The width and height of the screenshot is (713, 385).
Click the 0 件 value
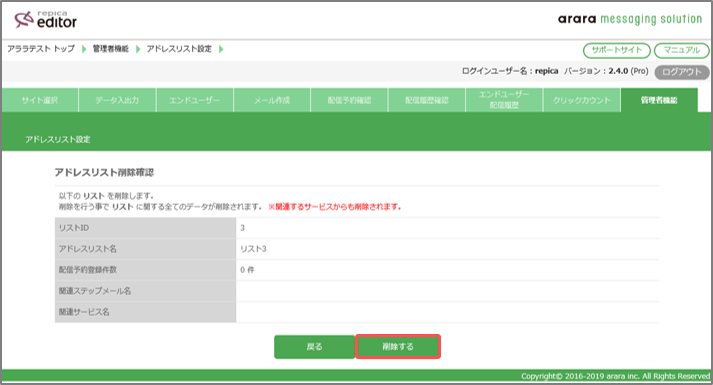tap(247, 270)
